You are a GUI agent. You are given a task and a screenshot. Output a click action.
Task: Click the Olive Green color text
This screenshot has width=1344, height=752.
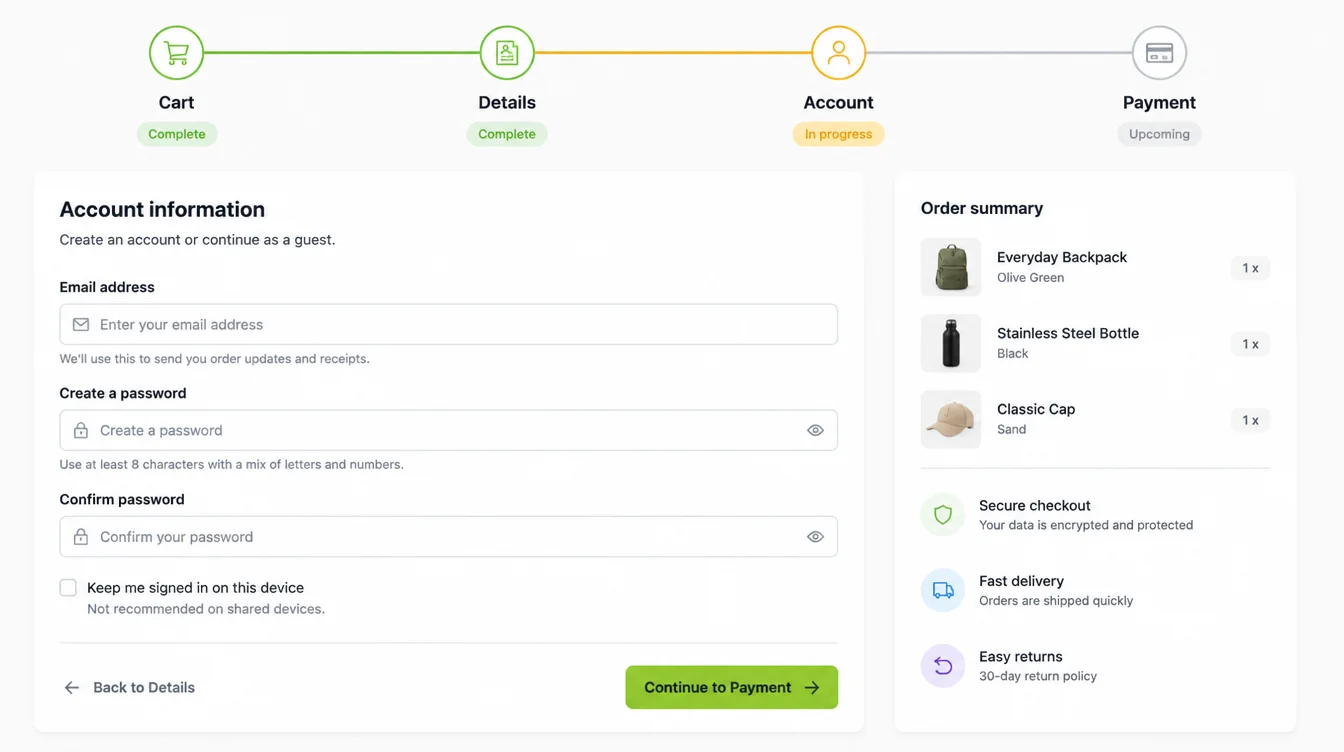(x=1030, y=278)
